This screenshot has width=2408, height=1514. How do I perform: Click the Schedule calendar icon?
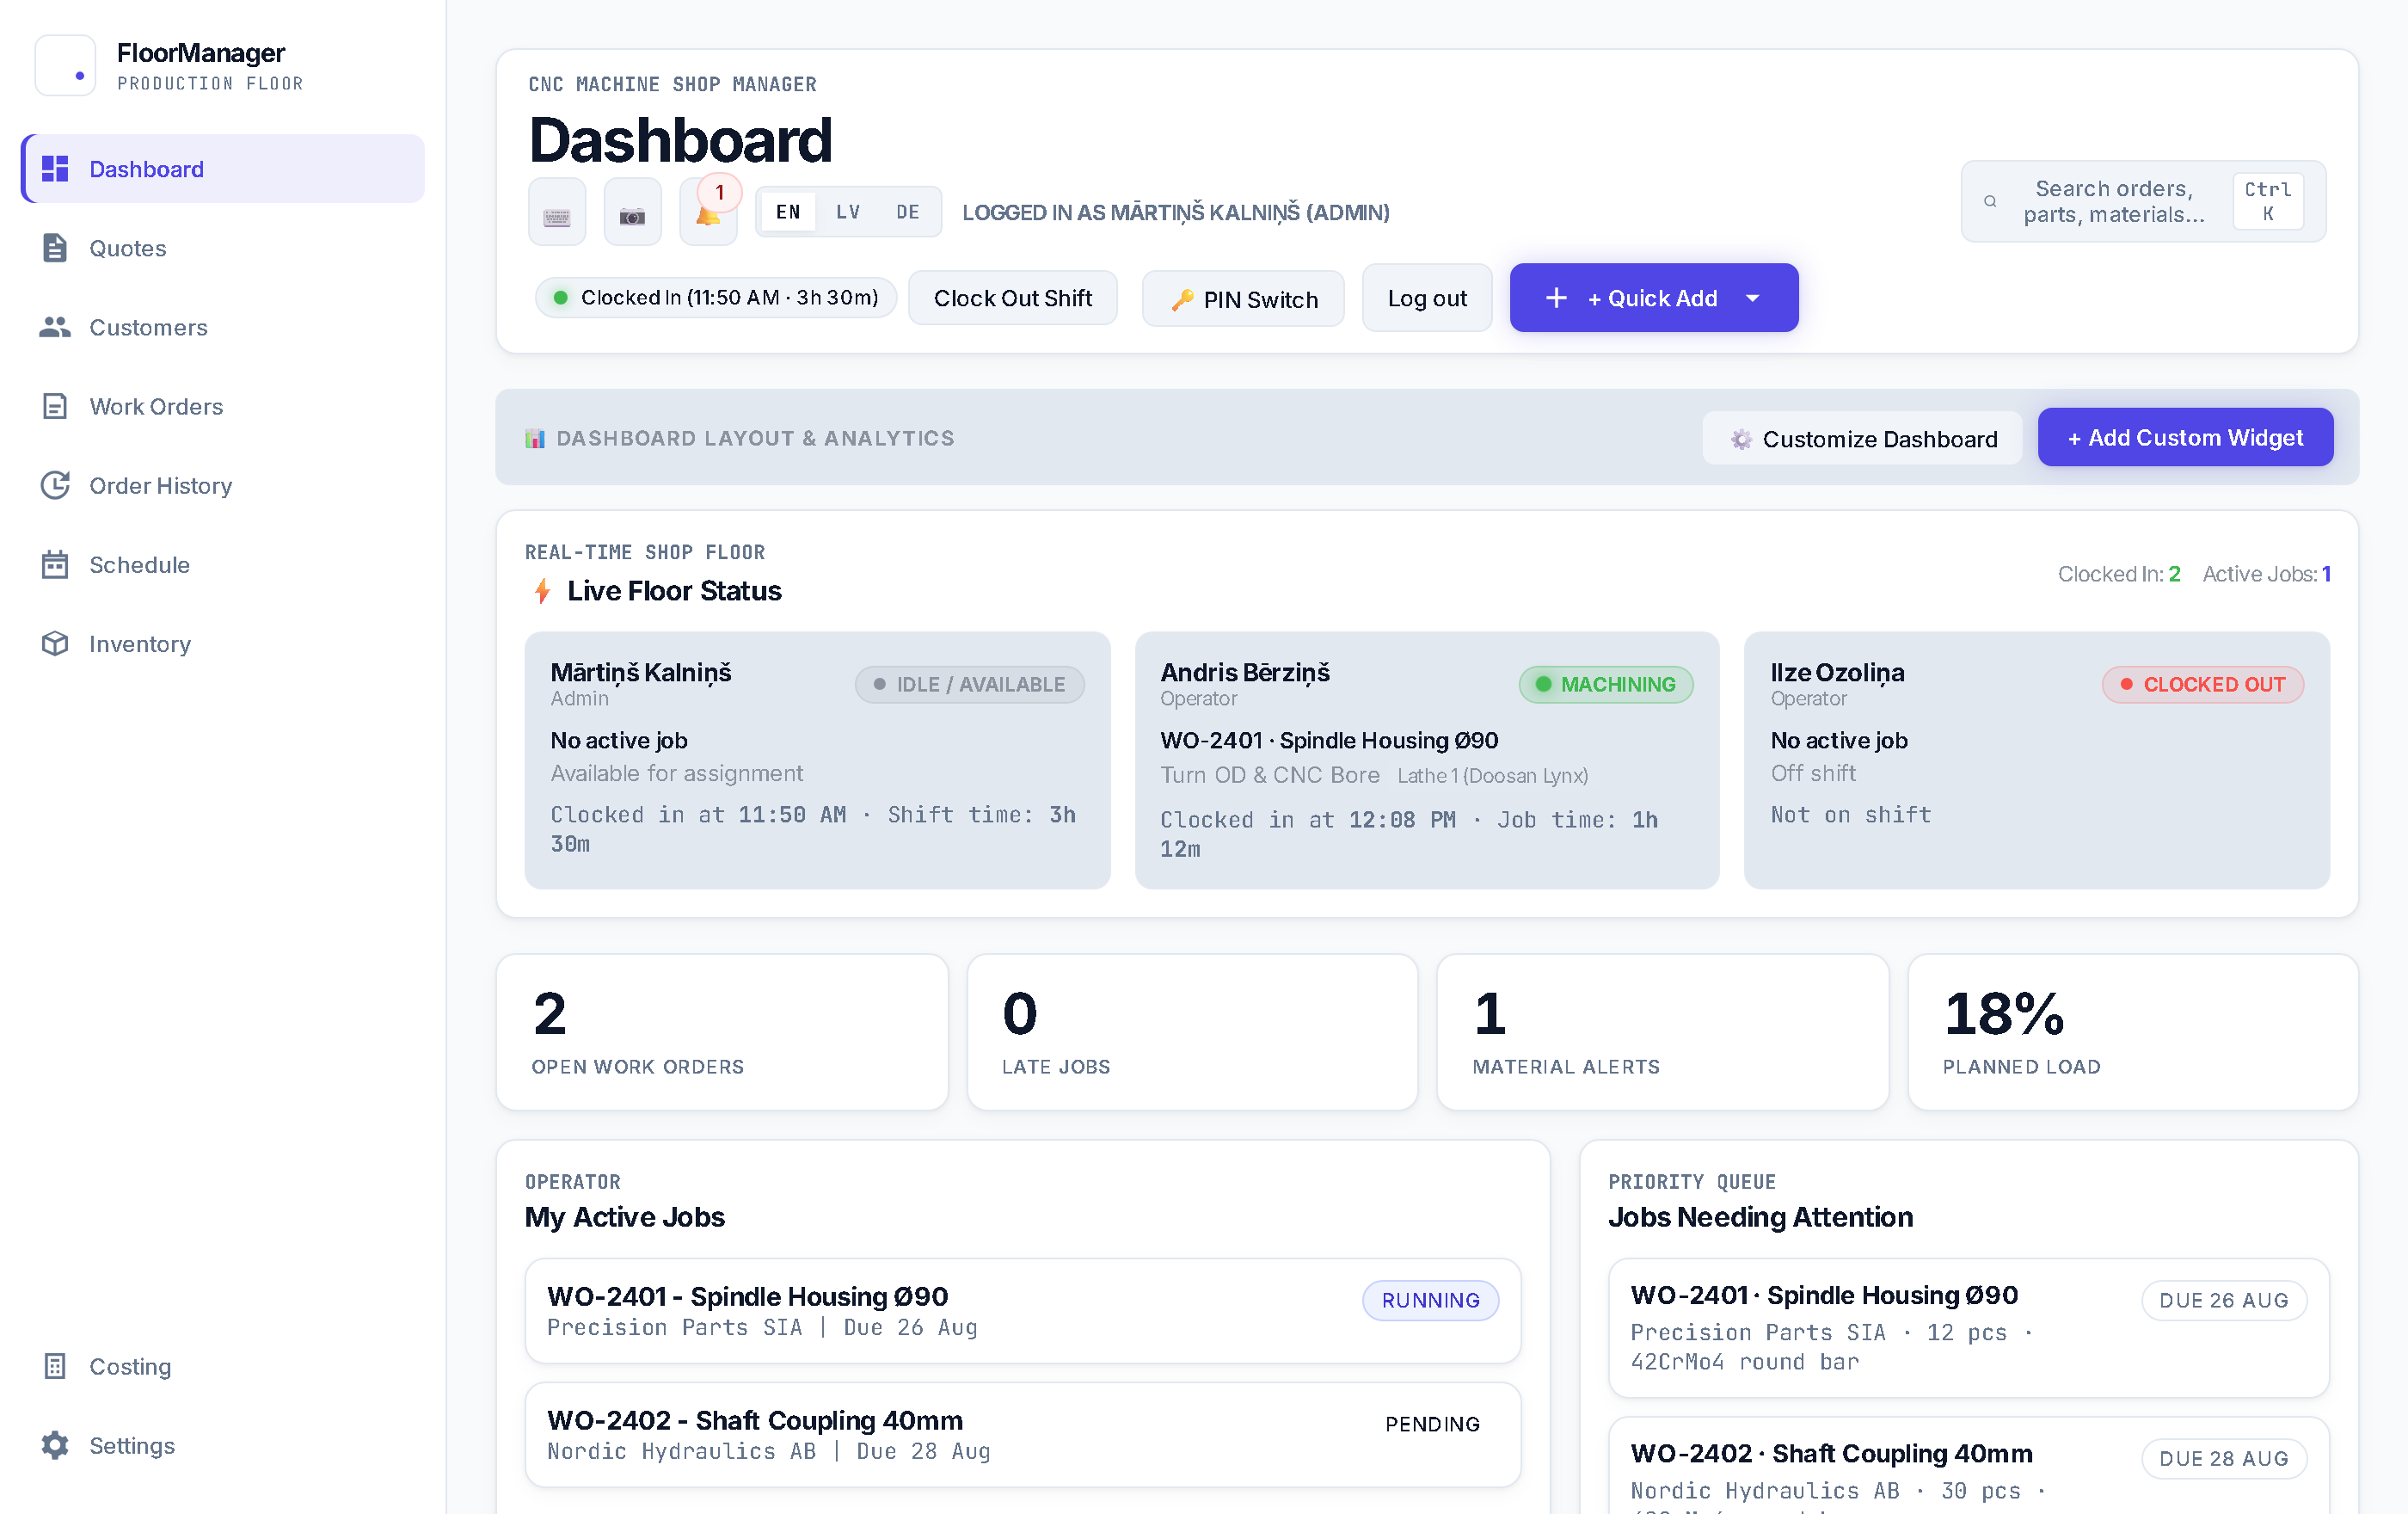click(55, 564)
